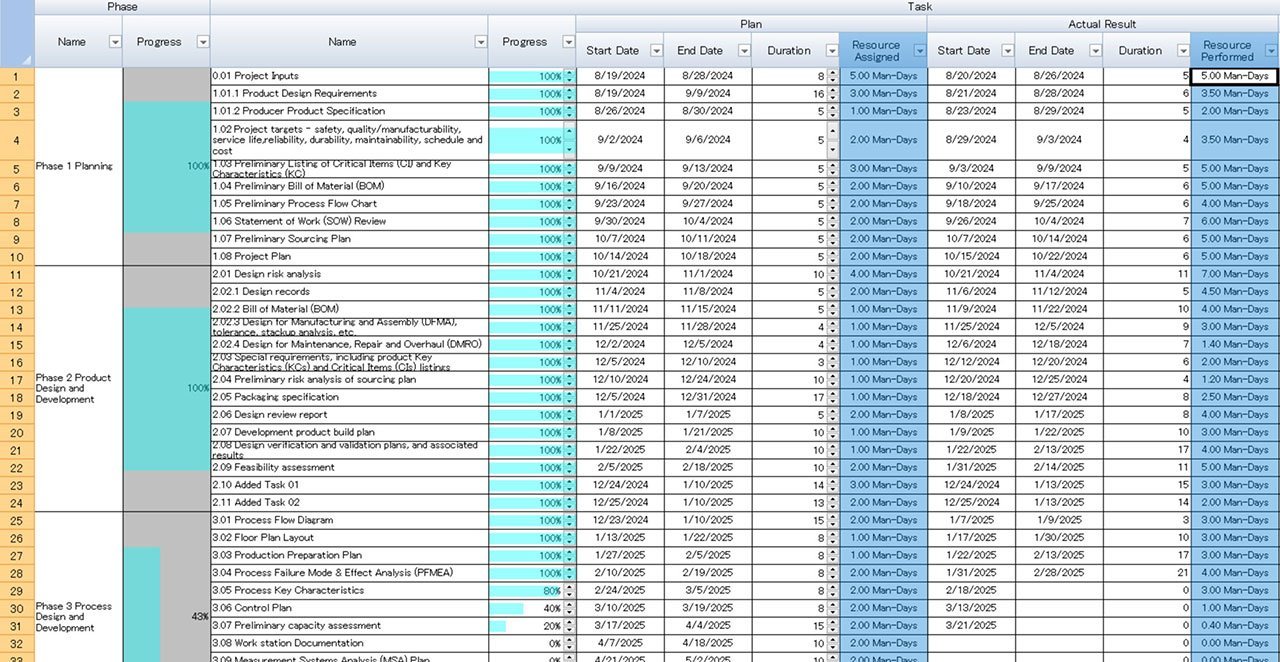This screenshot has width=1280, height=662.
Task: Click the 40% progress bar for Control Plan
Action: tap(507, 608)
